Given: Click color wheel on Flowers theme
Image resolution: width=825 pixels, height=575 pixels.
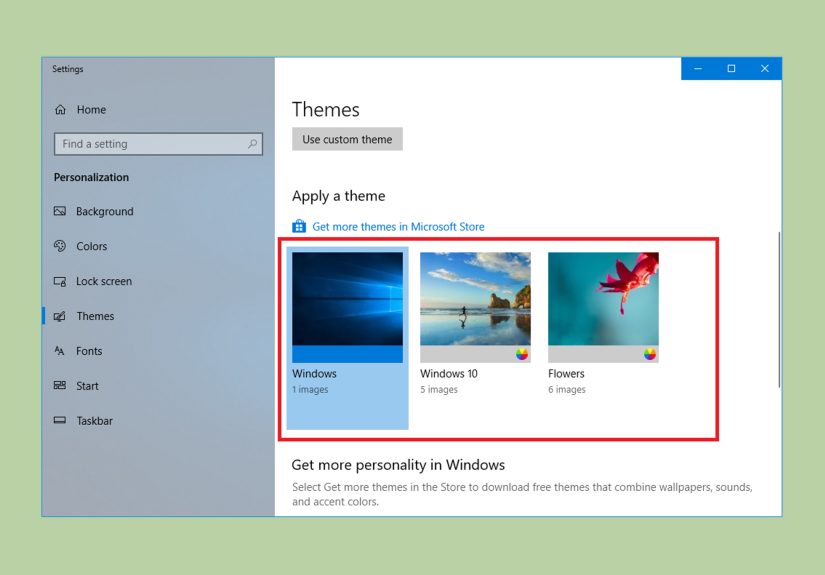Looking at the screenshot, I should click(650, 354).
